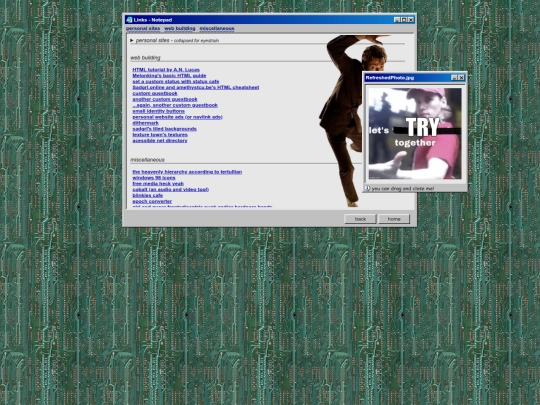Open the cobalt audio and video tool link
Image resolution: width=540 pixels, height=405 pixels.
coord(170,189)
